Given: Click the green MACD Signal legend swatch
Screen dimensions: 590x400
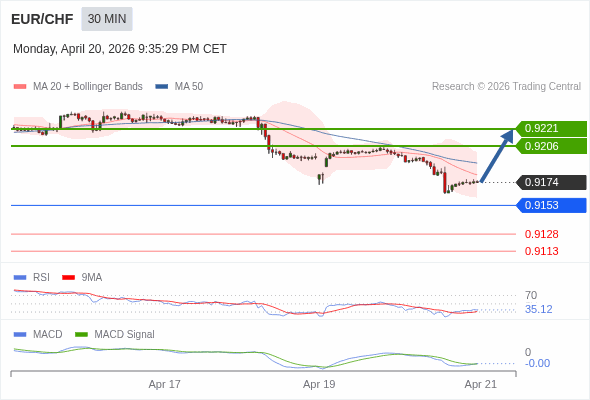Looking at the screenshot, I should [81, 335].
